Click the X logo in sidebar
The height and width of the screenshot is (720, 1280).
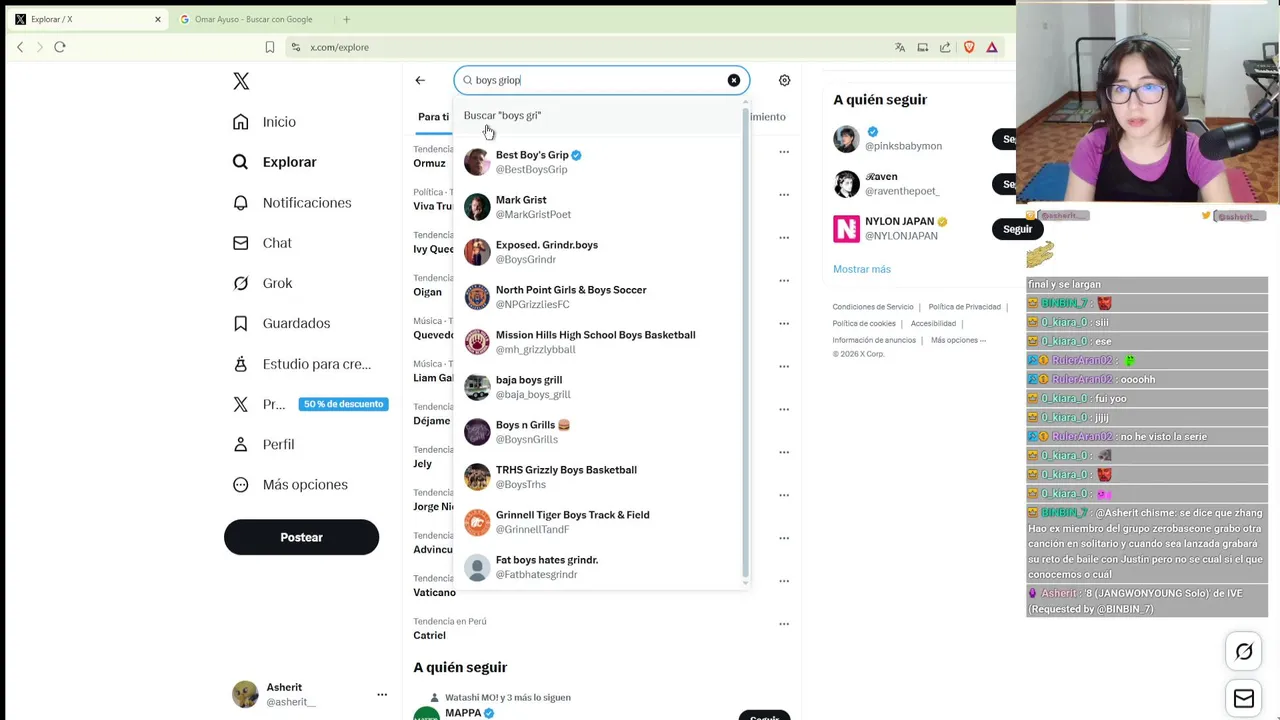click(x=241, y=81)
